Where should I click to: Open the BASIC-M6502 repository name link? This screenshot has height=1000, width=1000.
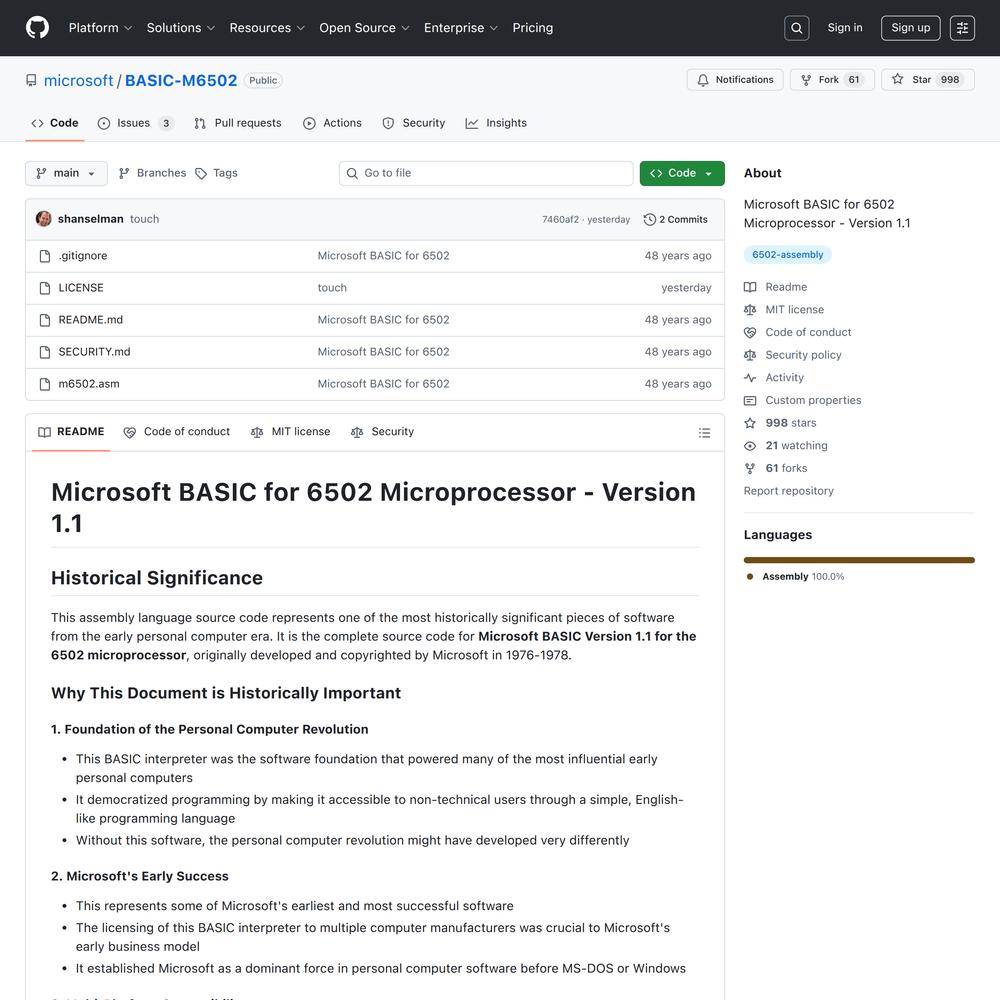181,80
